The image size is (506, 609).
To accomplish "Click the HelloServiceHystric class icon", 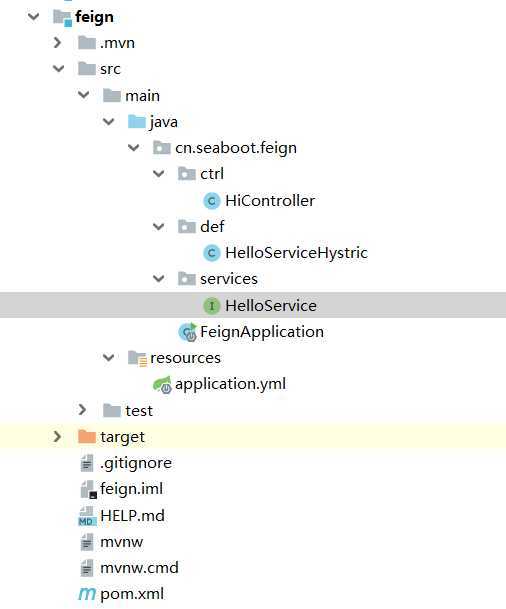I will tap(212, 253).
